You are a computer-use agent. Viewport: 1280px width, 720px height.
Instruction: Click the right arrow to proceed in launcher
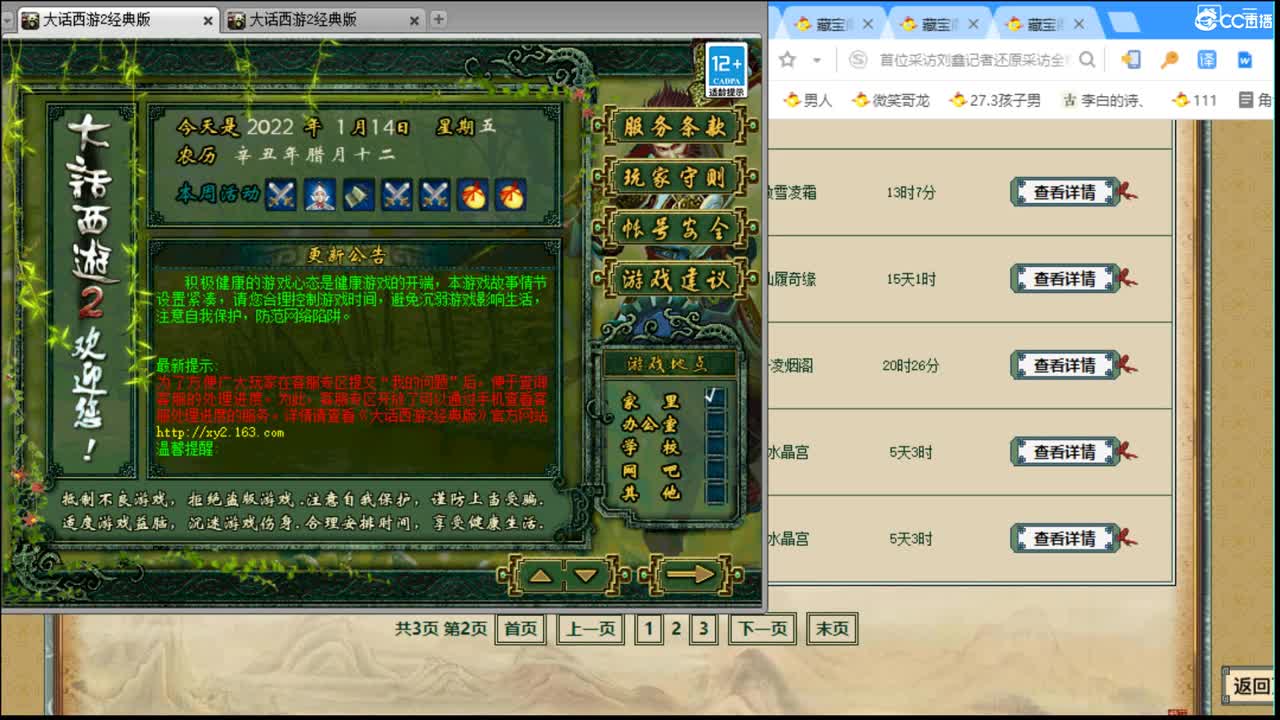[692, 575]
